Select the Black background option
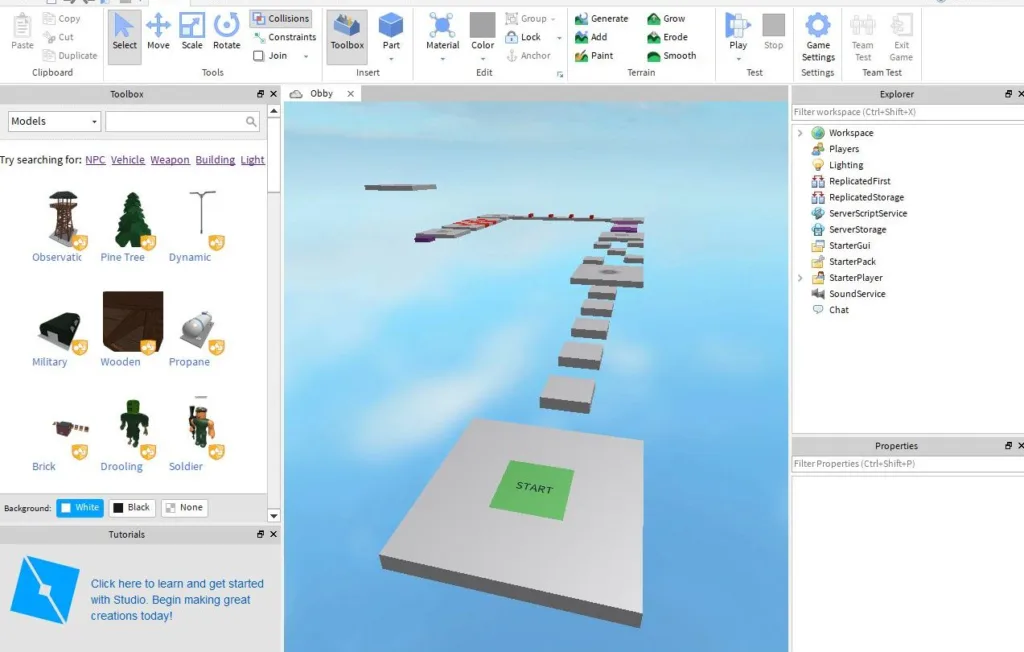This screenshot has height=652, width=1024. (x=132, y=507)
